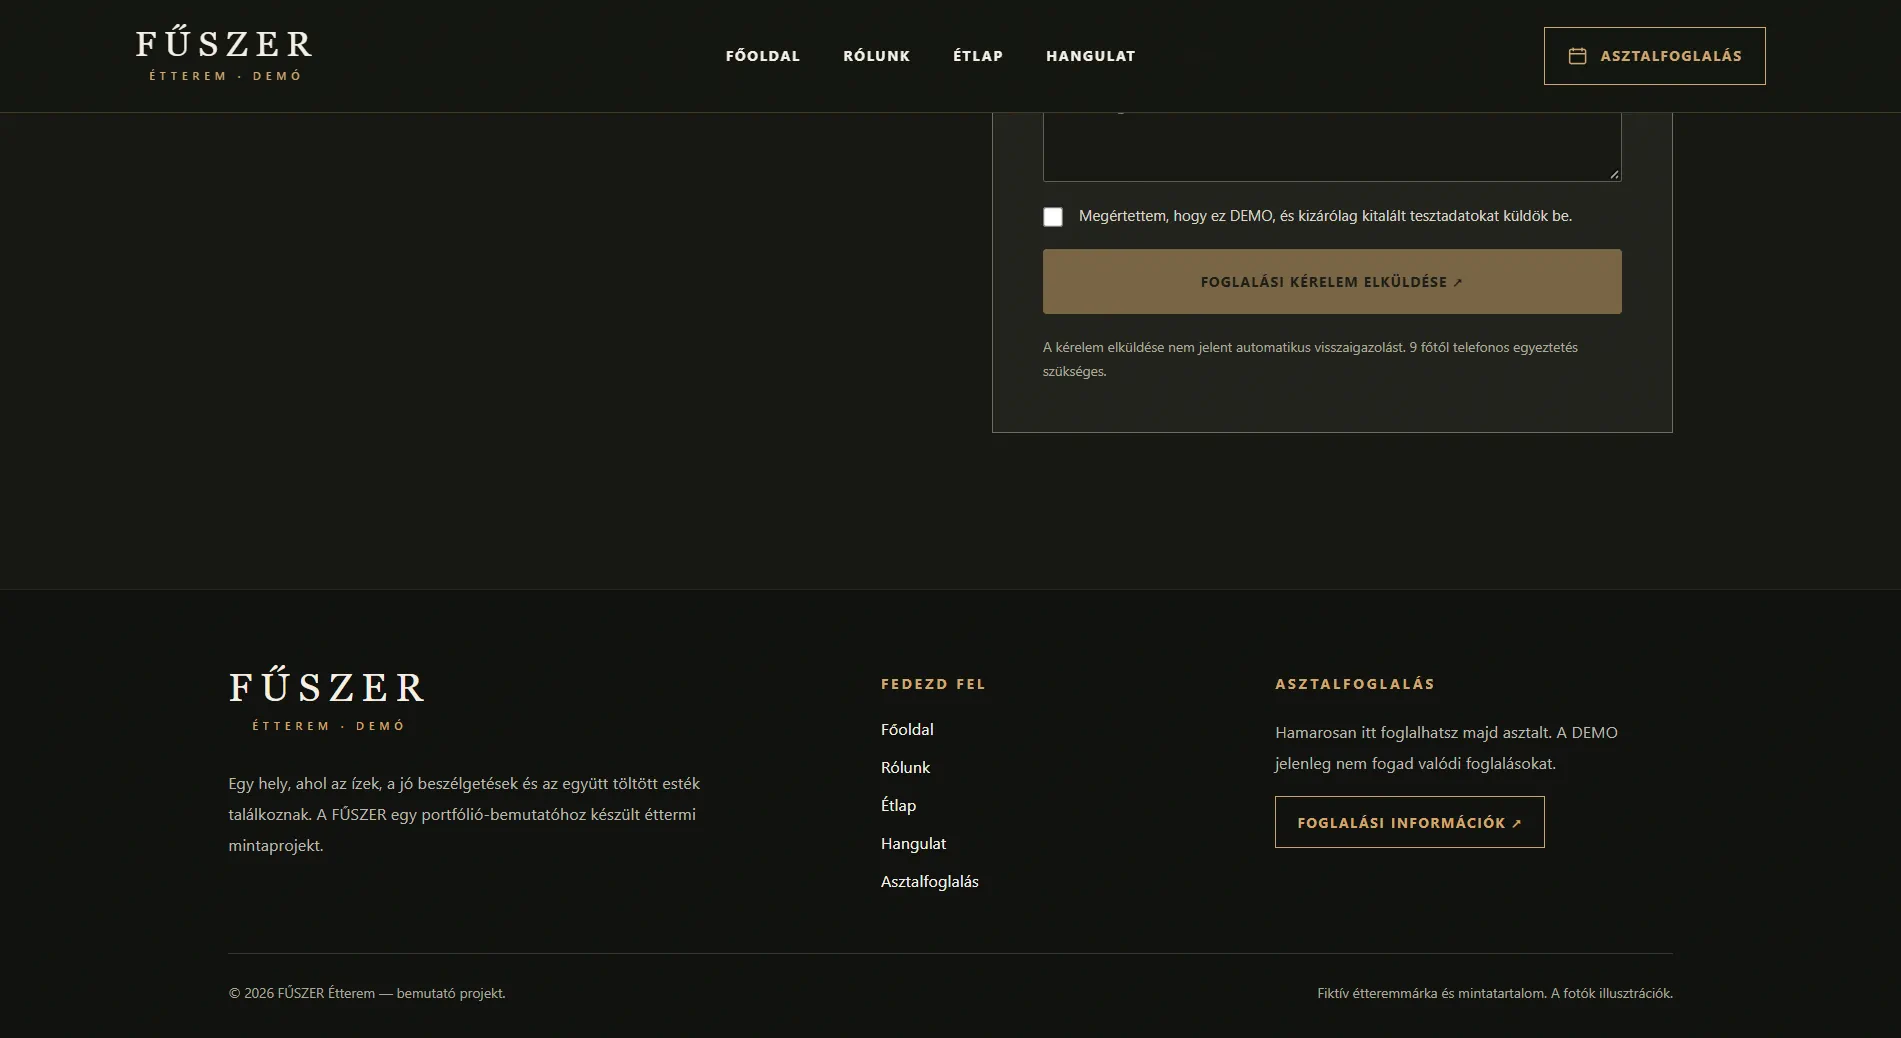This screenshot has width=1901, height=1038.
Task: Open the footer Főoldal link
Action: click(x=907, y=730)
